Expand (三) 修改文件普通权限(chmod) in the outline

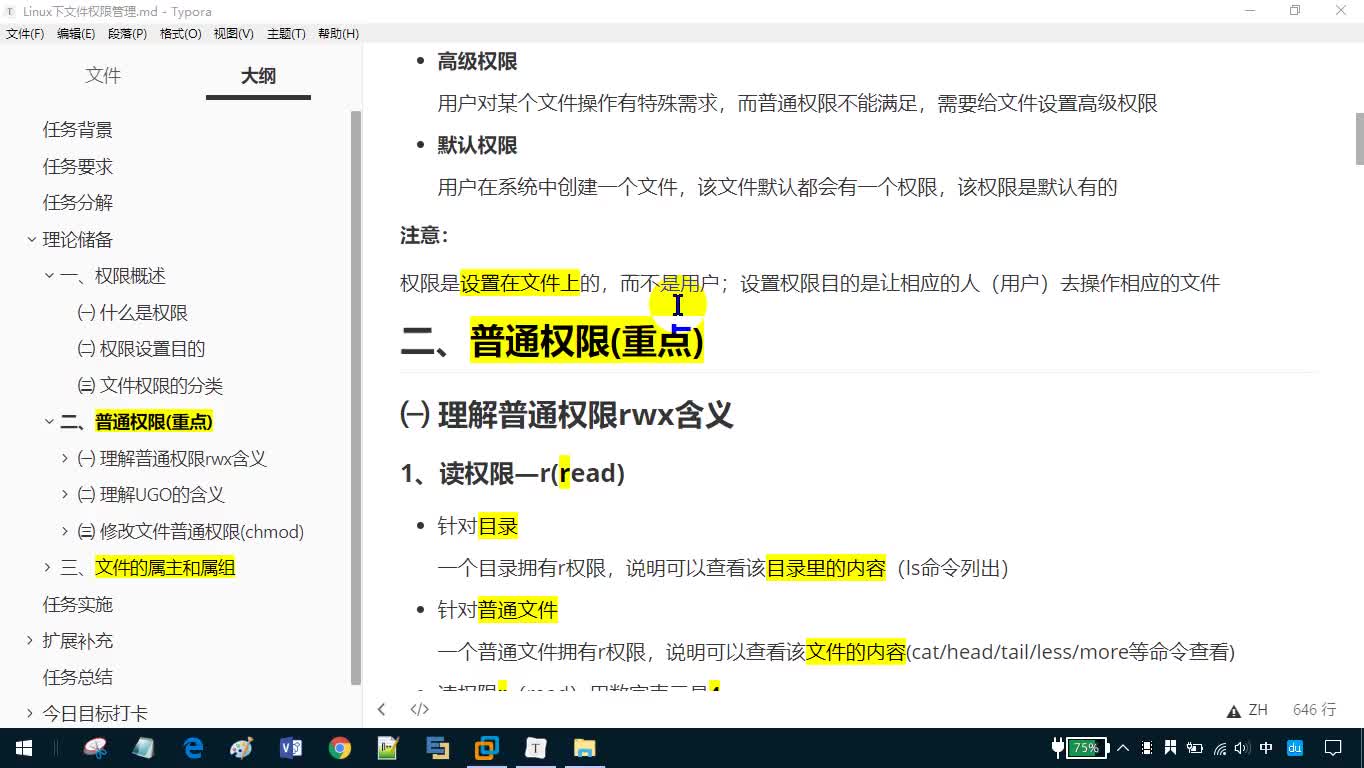pos(66,532)
